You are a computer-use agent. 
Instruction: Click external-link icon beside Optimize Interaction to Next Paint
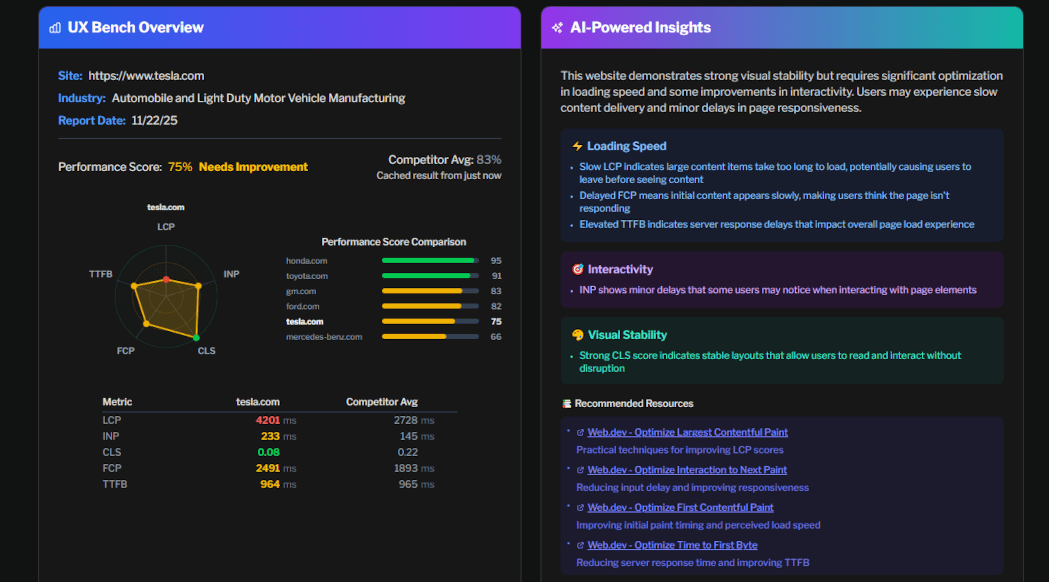coord(580,469)
